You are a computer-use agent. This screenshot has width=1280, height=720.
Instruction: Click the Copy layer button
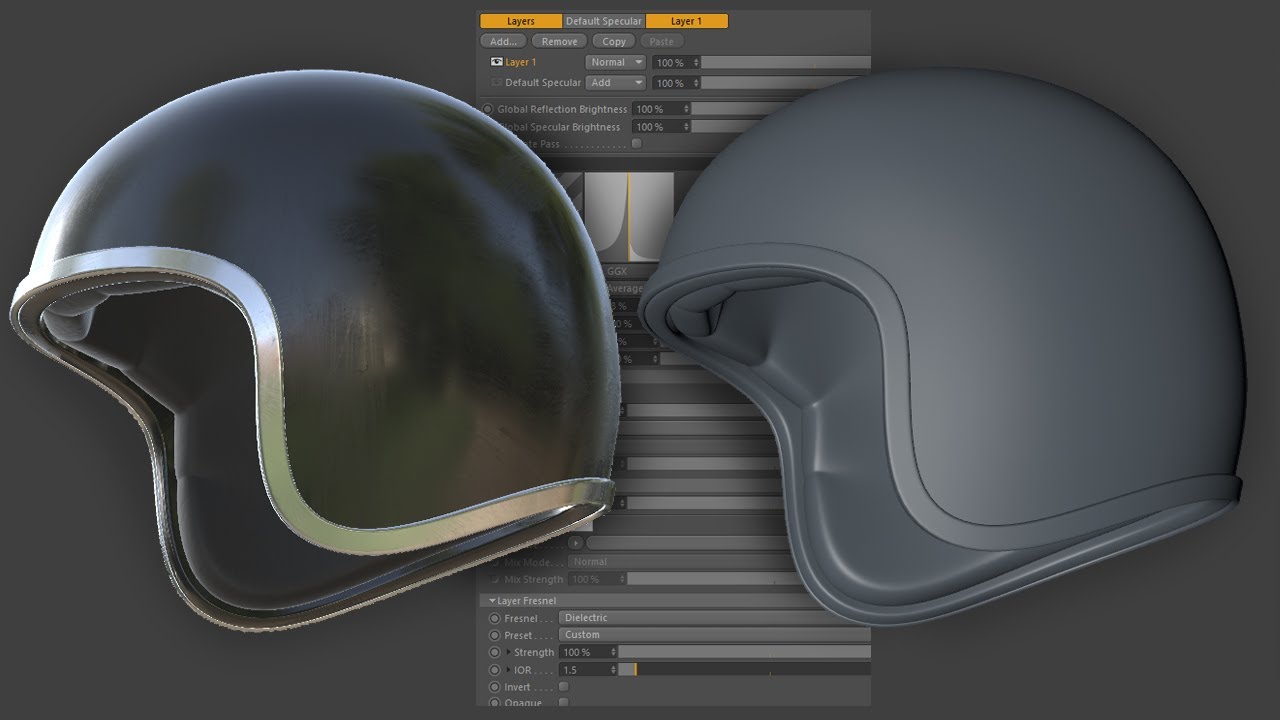tap(614, 41)
